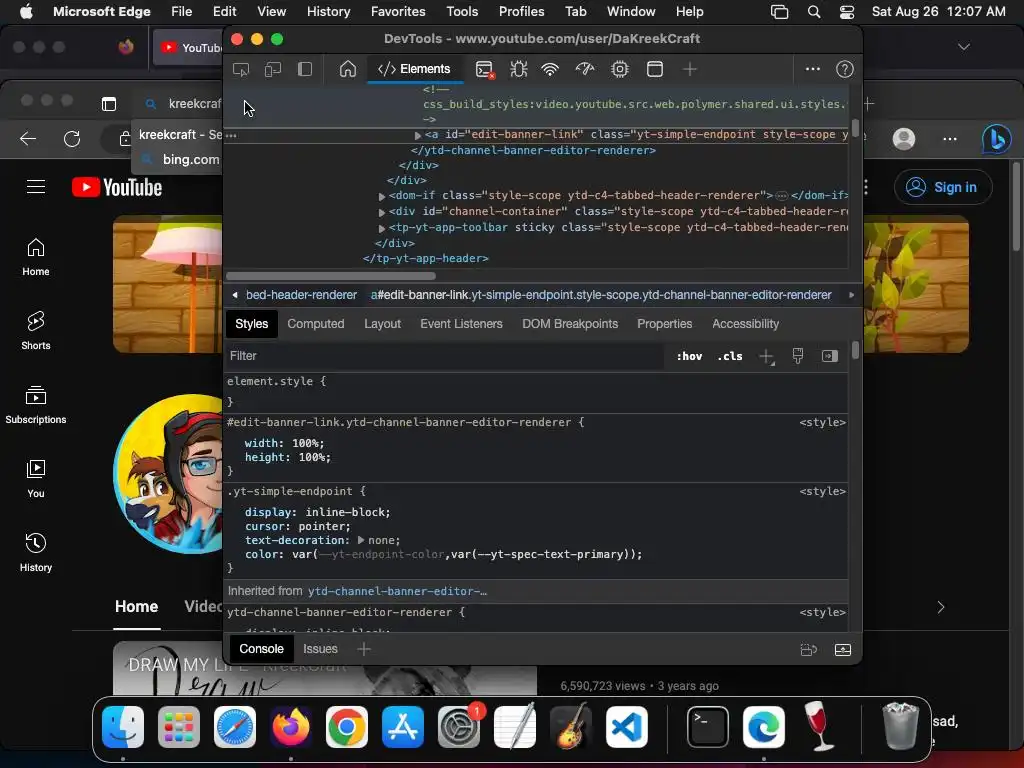1024x768 pixels.
Task: Reload the page in Edge browser
Action: pyautogui.click(x=72, y=138)
